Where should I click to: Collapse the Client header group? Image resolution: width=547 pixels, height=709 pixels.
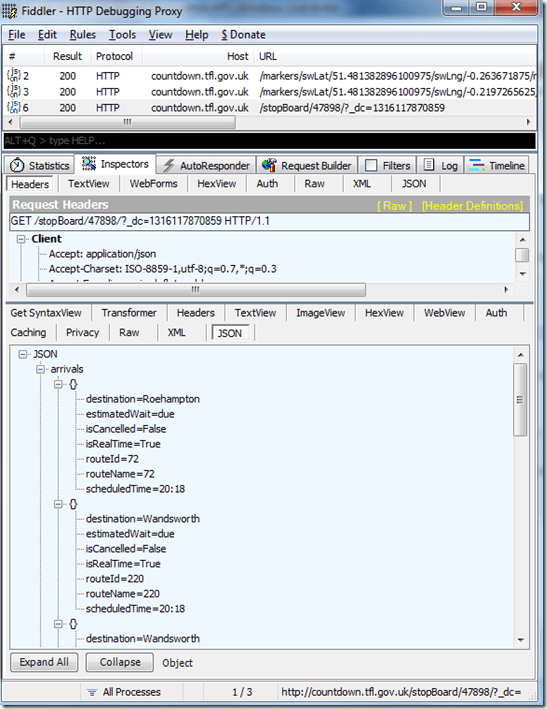[21, 239]
